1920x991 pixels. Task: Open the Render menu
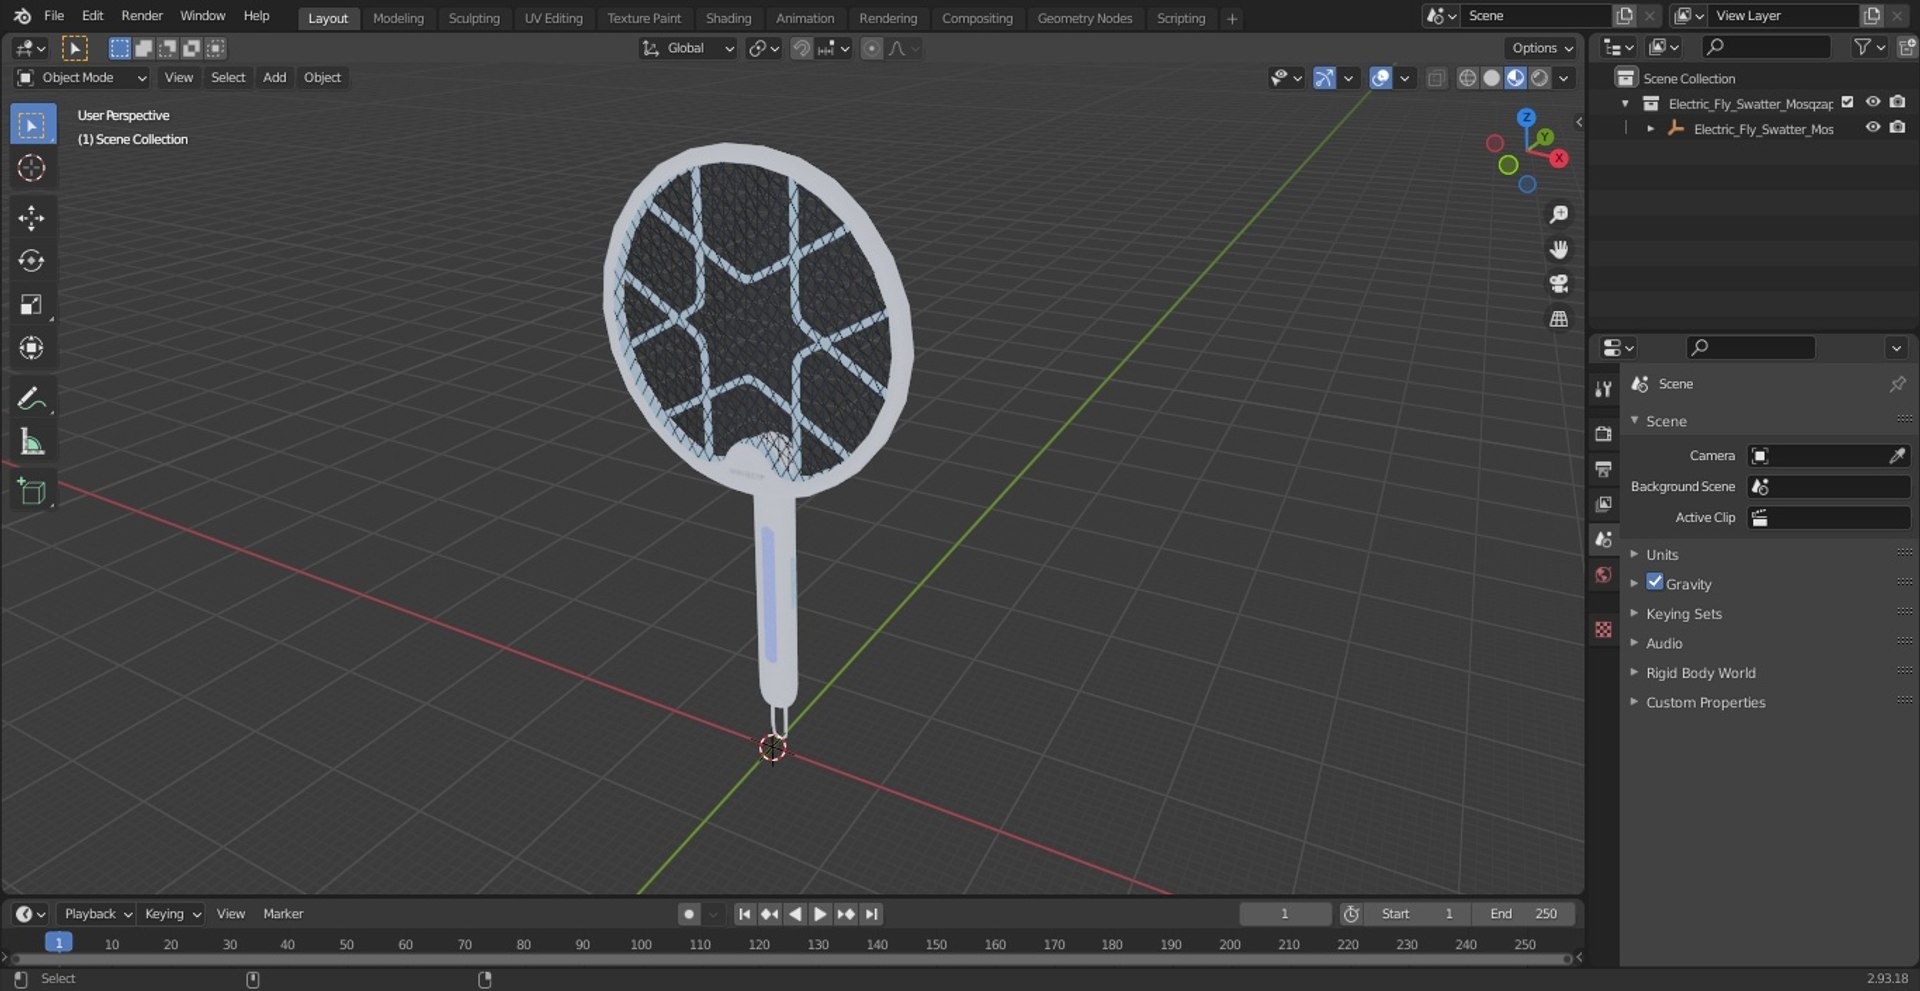tap(142, 16)
